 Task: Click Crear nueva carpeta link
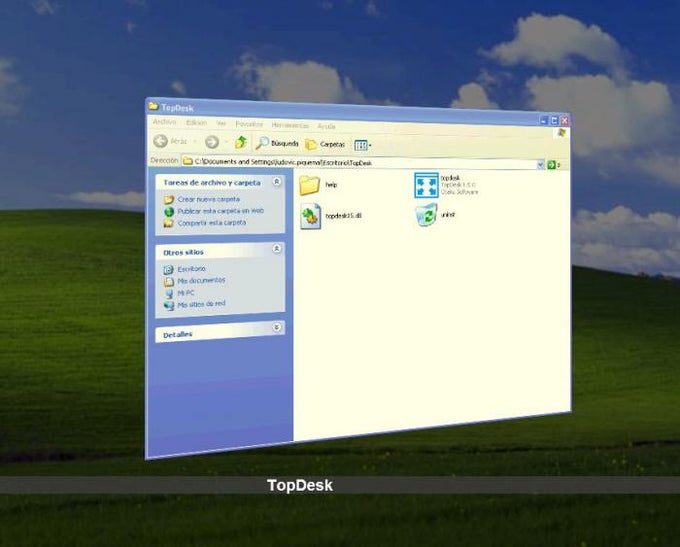209,199
